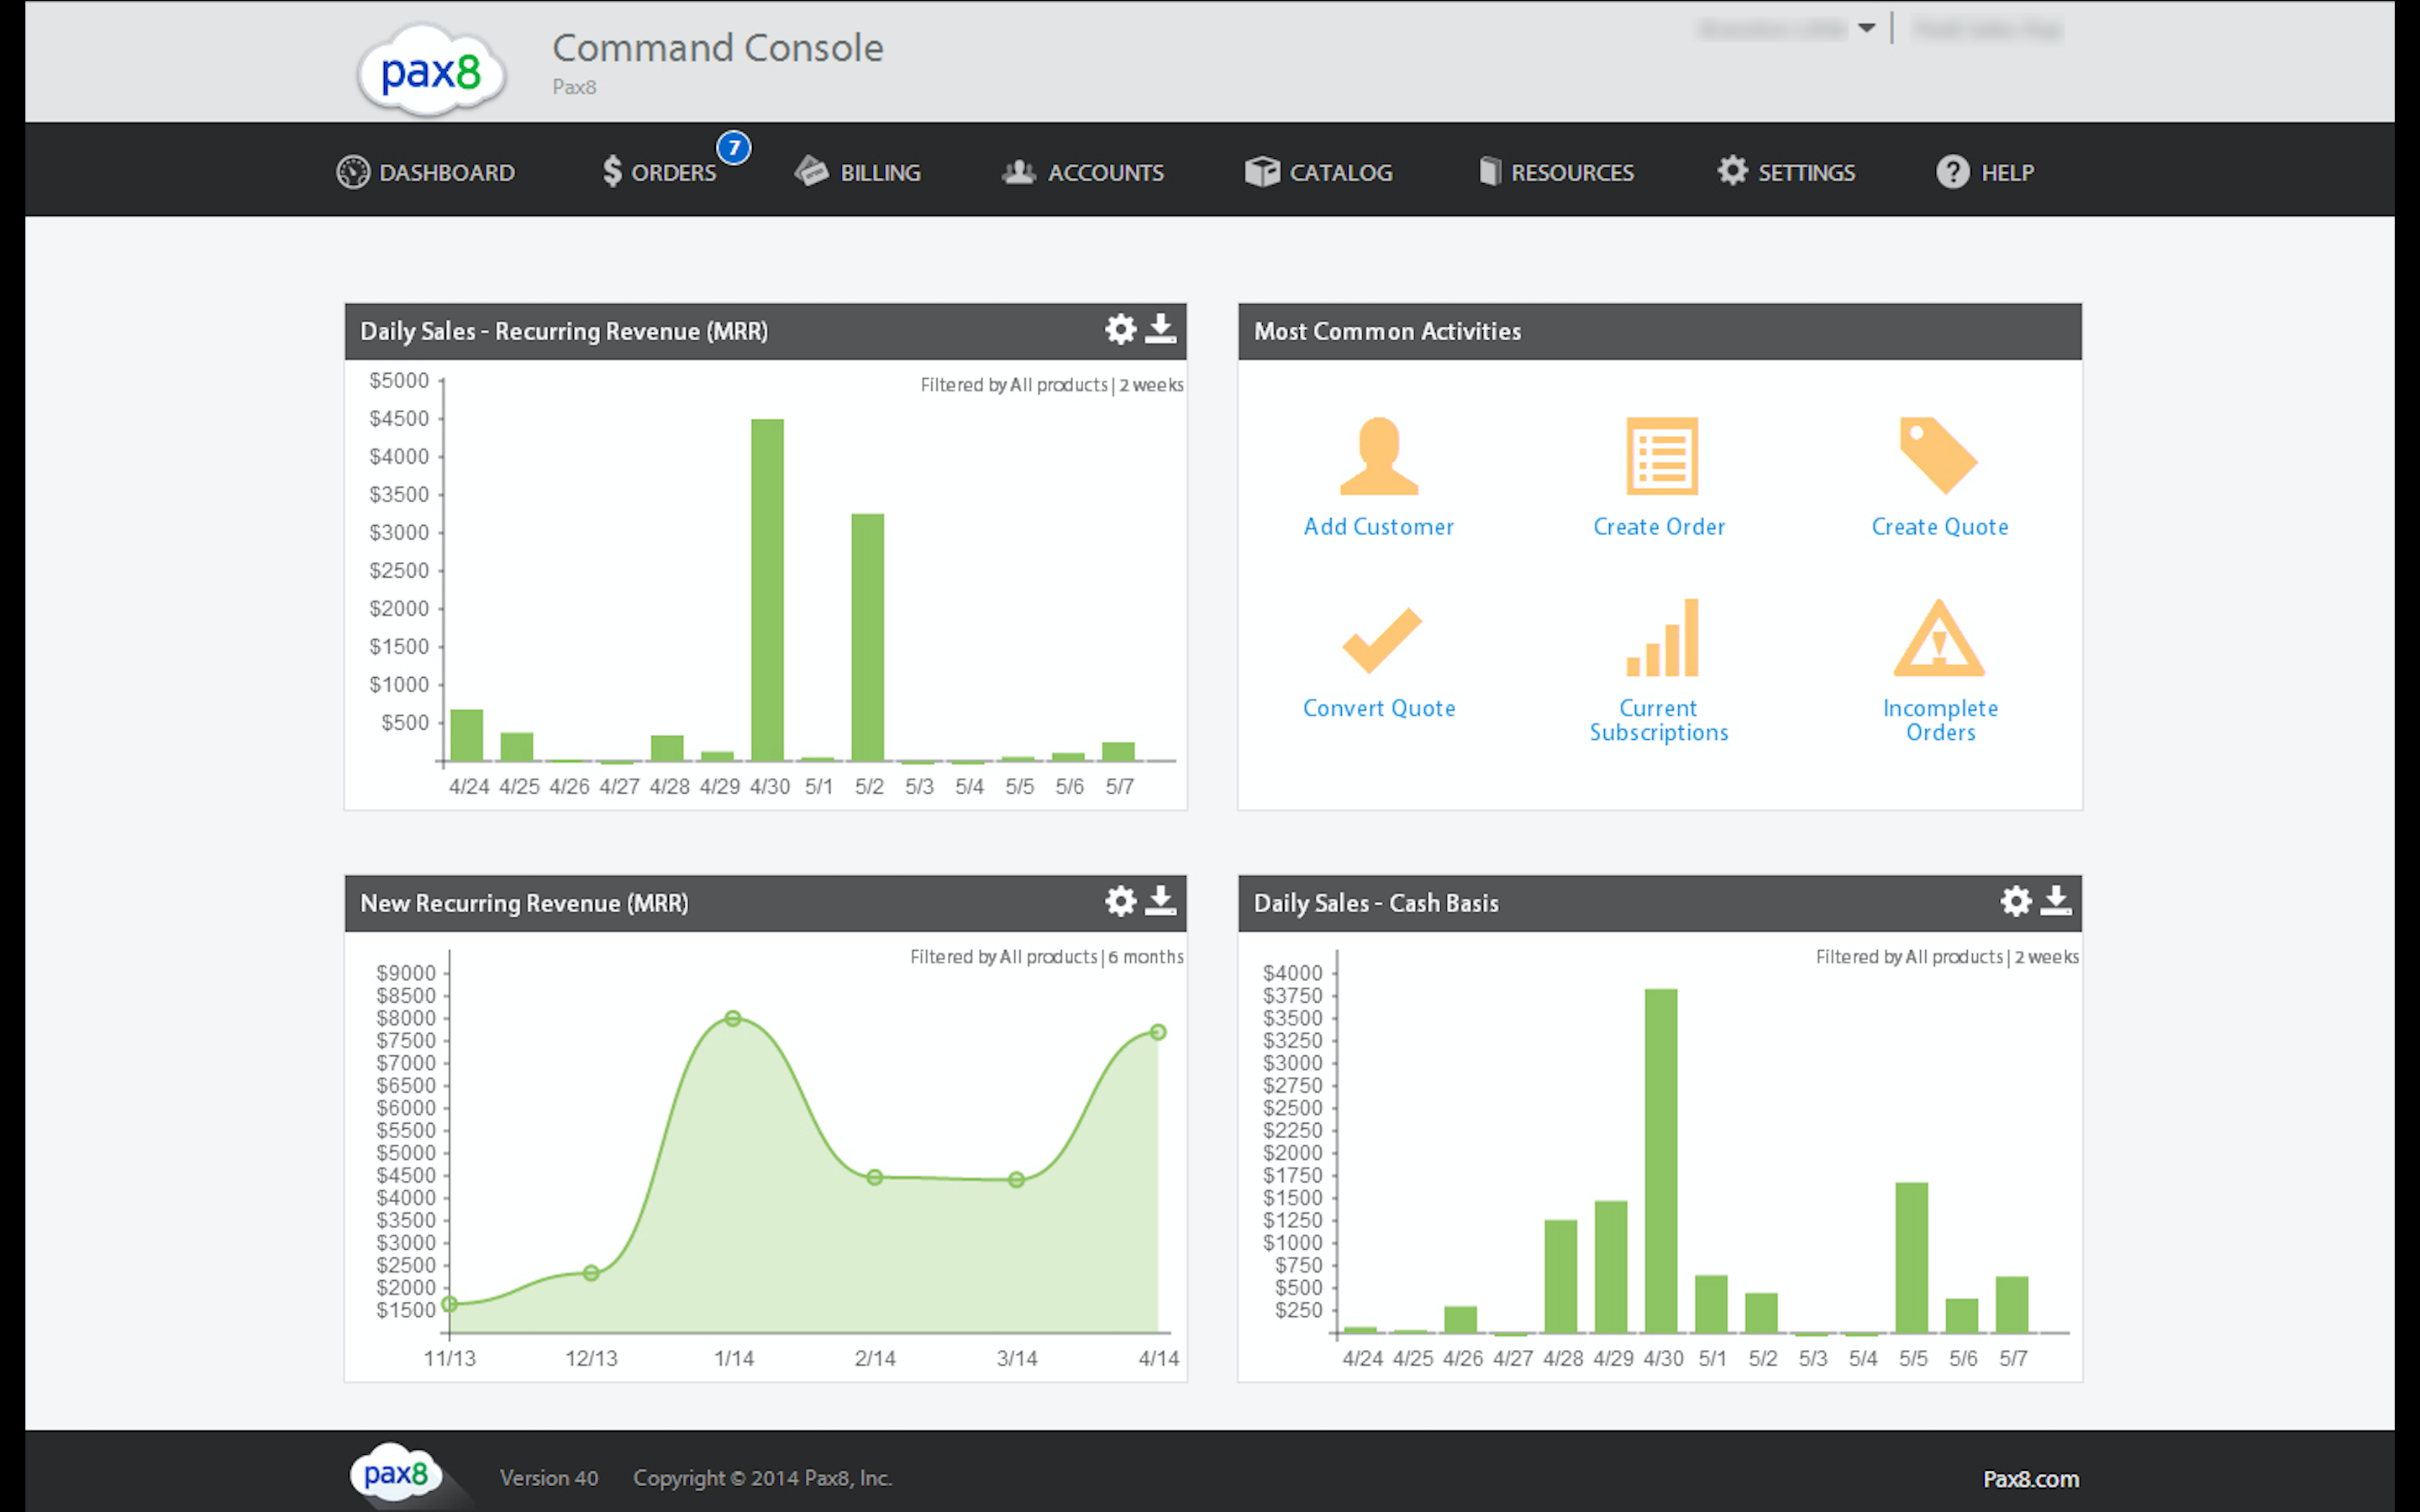
Task: Click the Incomplete Orders warning icon
Action: tap(1938, 640)
